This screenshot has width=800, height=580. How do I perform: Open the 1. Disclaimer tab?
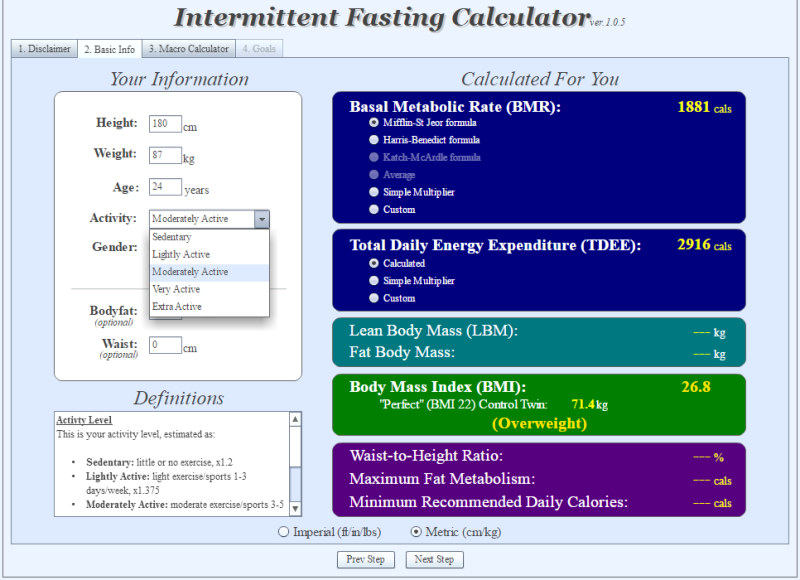point(44,49)
